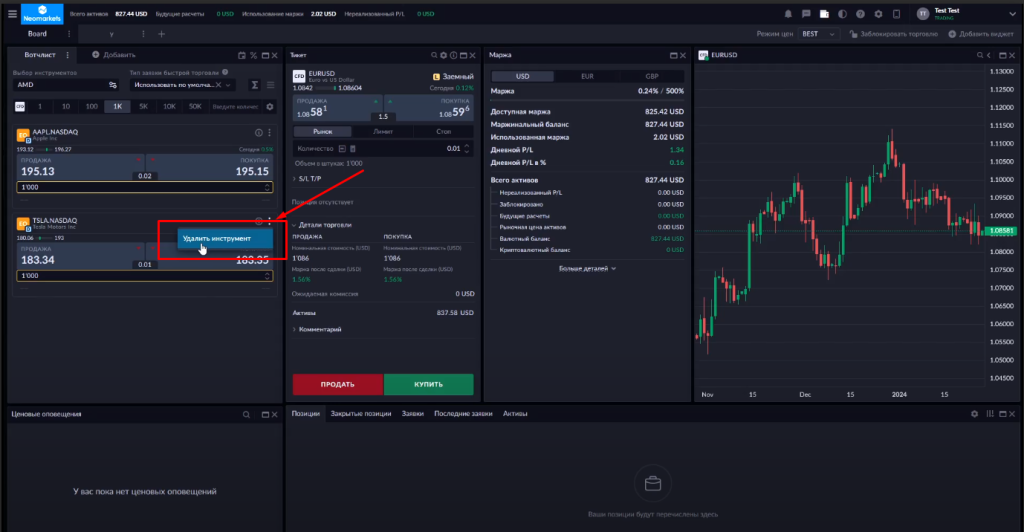
Task: Adjust Ticket quantity stepper arrows
Action: click(x=466, y=149)
